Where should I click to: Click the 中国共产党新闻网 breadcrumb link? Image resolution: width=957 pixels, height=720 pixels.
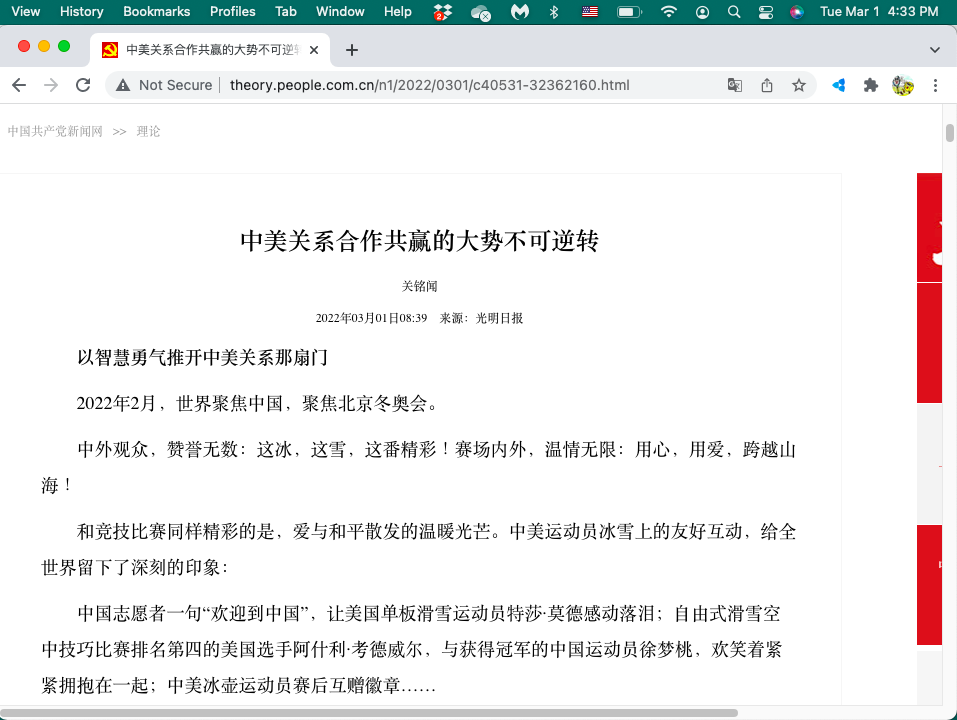[x=55, y=131]
